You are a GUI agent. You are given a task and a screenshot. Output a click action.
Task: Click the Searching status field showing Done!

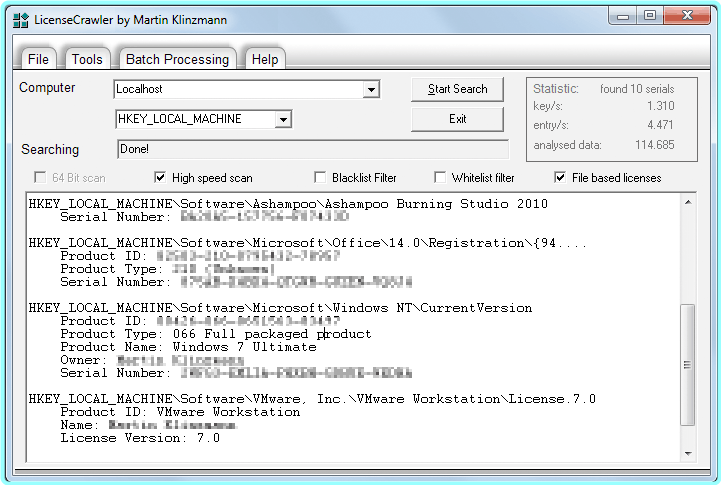(x=313, y=149)
